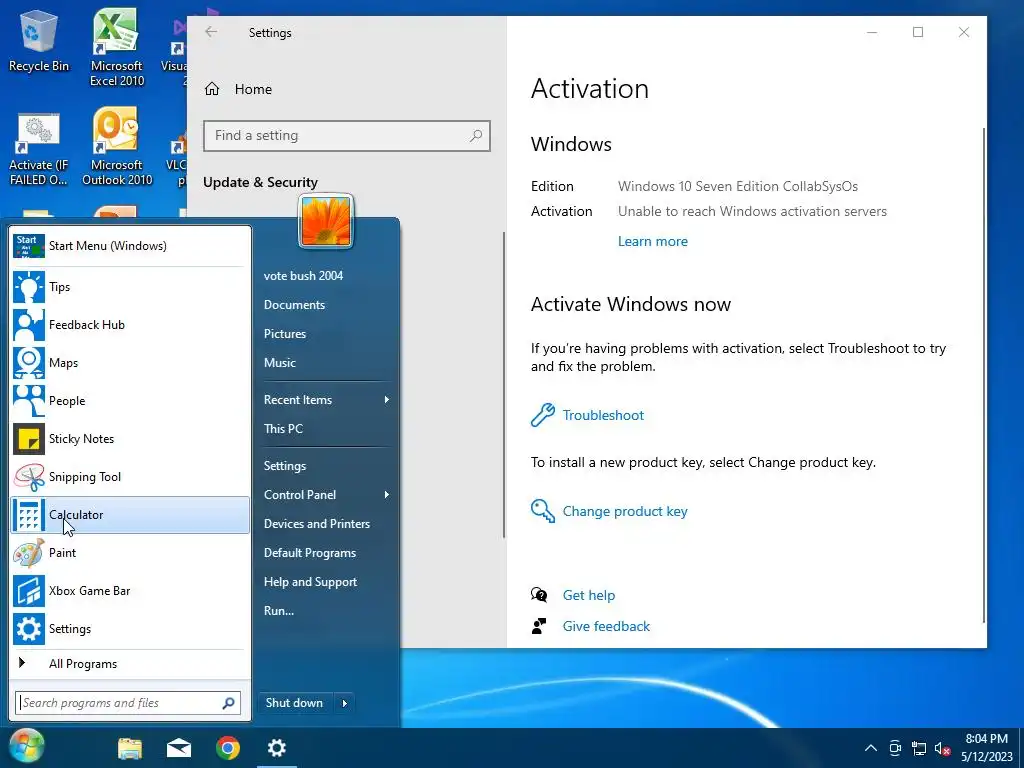Screen dimensions: 1024x768
Task: Open the Snipping Tool scissors icon
Action: click(29, 477)
